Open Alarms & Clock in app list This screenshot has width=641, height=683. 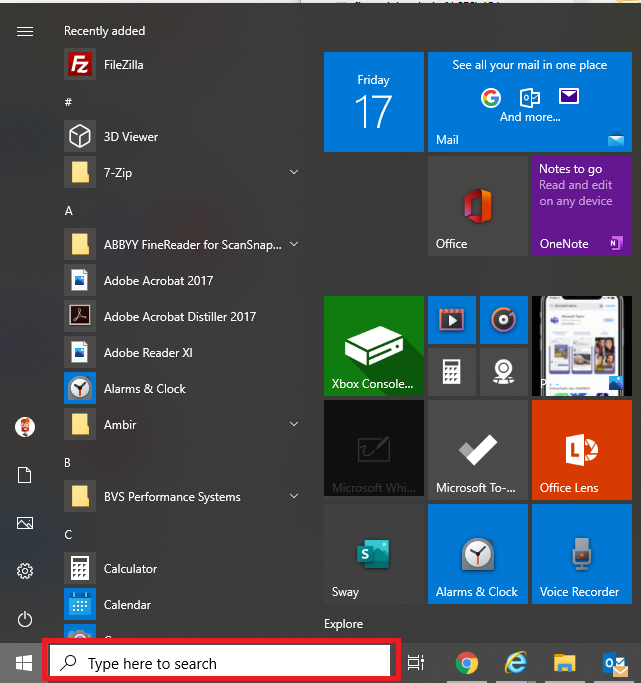pyautogui.click(x=183, y=389)
